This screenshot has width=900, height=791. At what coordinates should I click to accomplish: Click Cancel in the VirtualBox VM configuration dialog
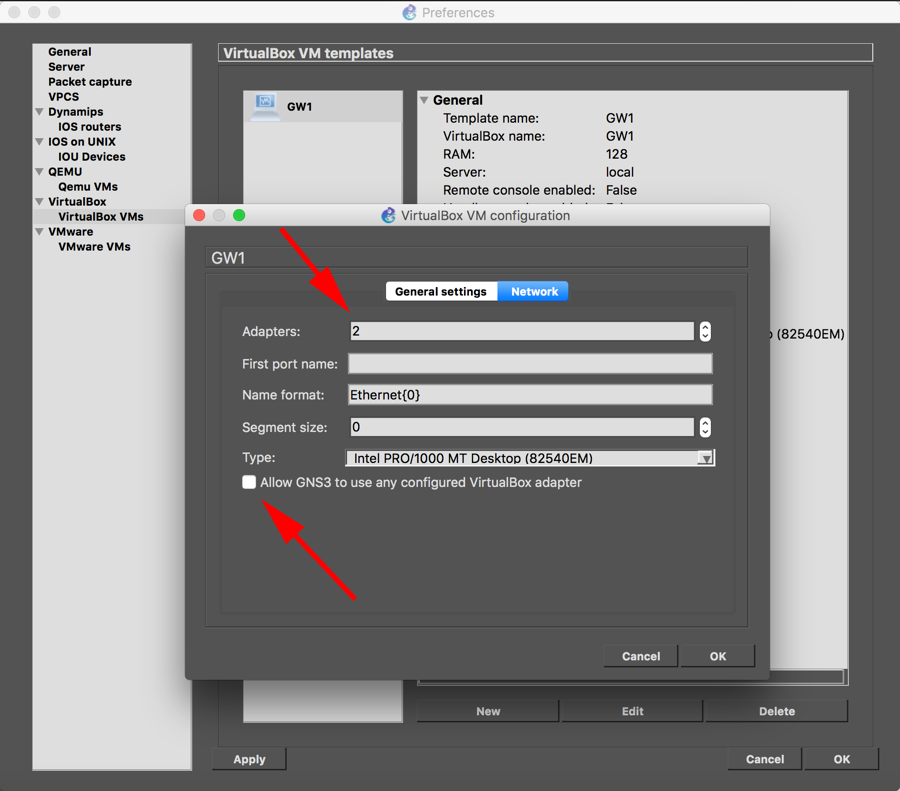point(641,656)
